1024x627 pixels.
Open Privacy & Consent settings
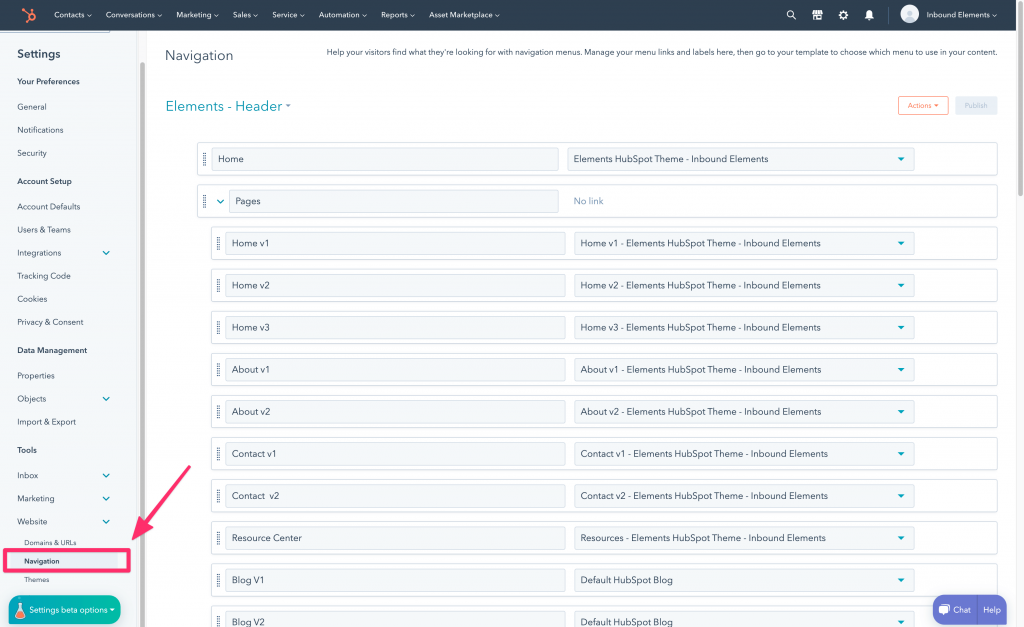[x=50, y=322]
